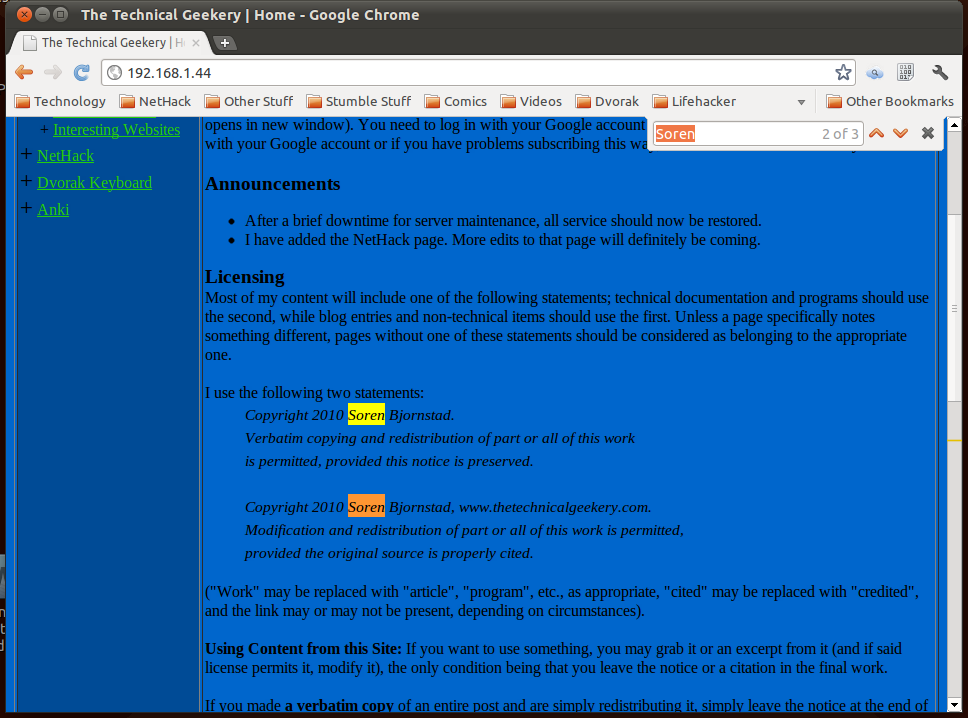The width and height of the screenshot is (968, 718).
Task: Minimize the Chrome window
Action: (42, 14)
